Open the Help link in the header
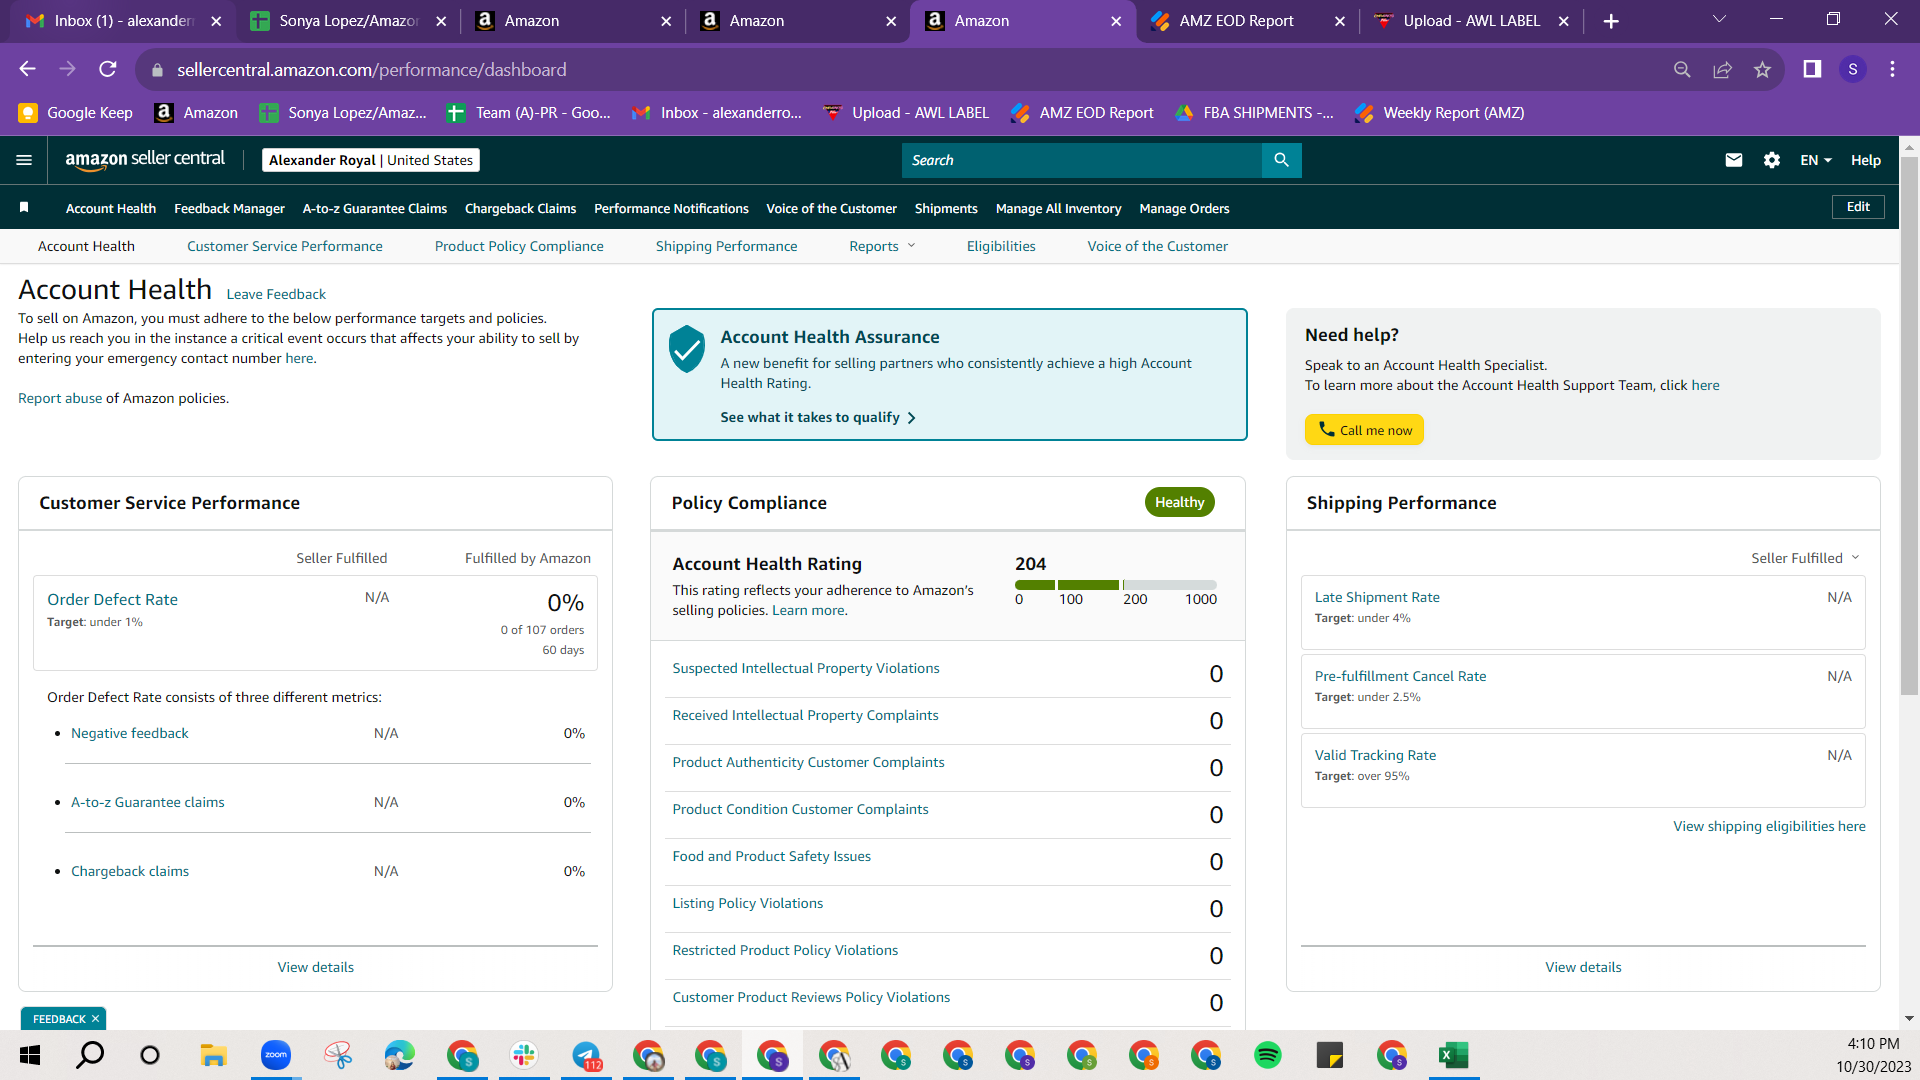1920x1080 pixels. [1866, 160]
